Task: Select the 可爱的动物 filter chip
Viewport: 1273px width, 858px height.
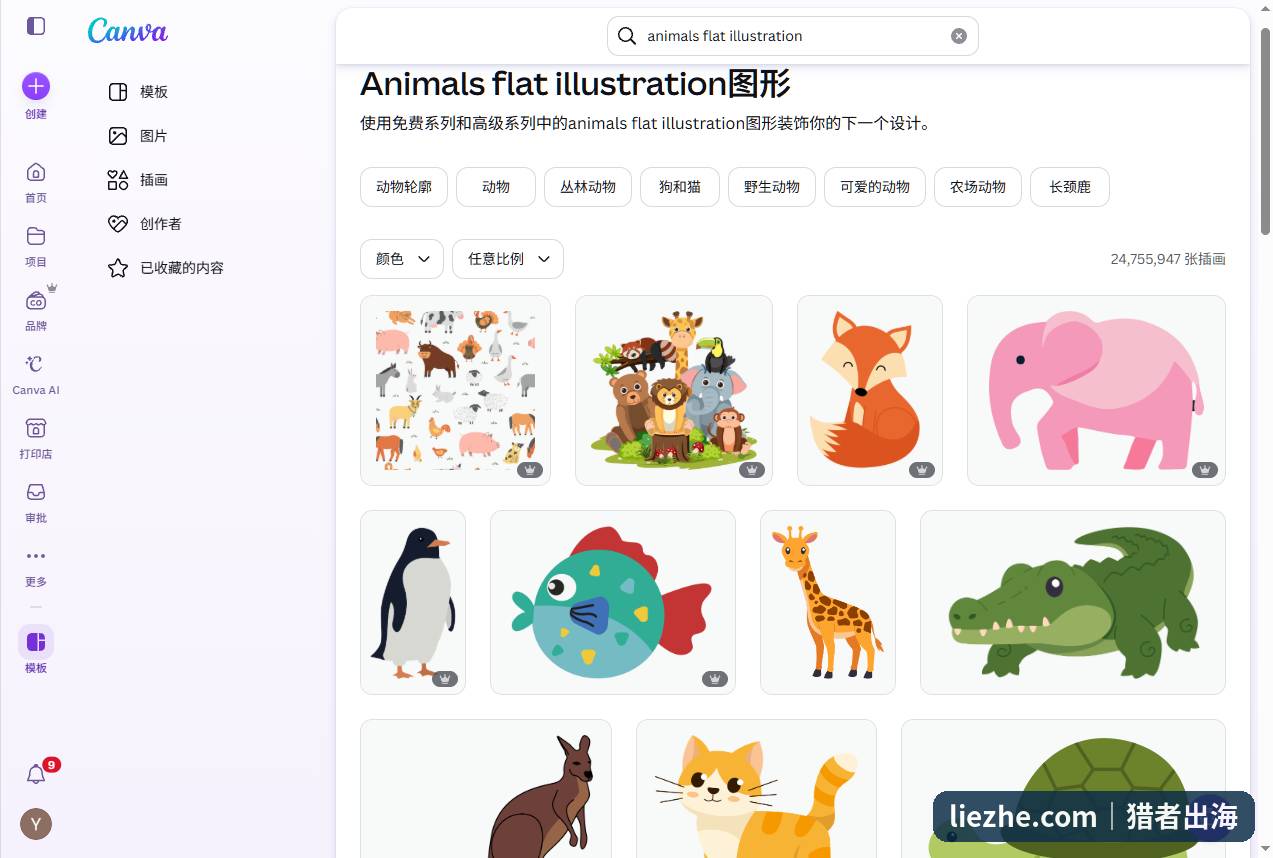Action: pyautogui.click(x=875, y=187)
